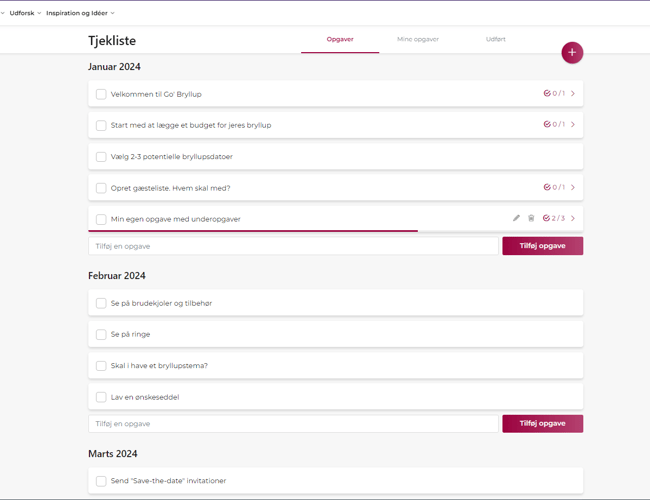The image size is (650, 500).
Task: Switch to the 'Udført' tab
Action: (x=495, y=39)
